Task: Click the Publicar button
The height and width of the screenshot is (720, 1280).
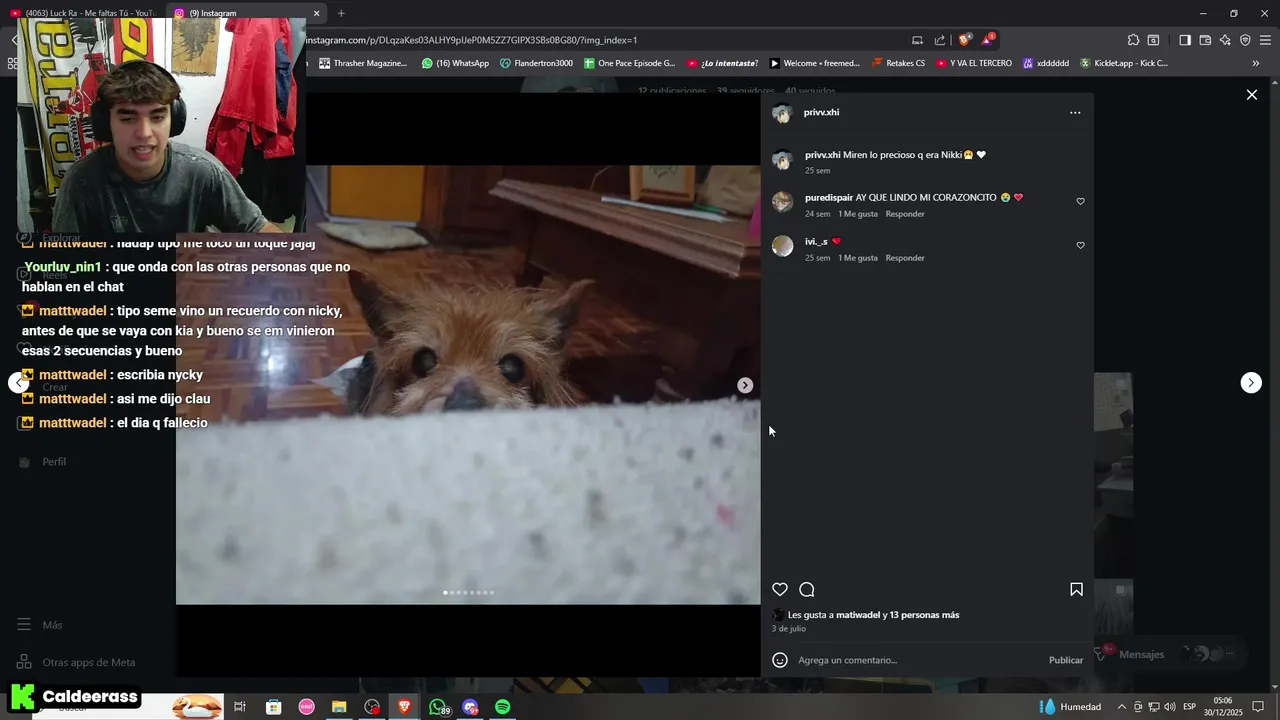Action: tap(1066, 660)
